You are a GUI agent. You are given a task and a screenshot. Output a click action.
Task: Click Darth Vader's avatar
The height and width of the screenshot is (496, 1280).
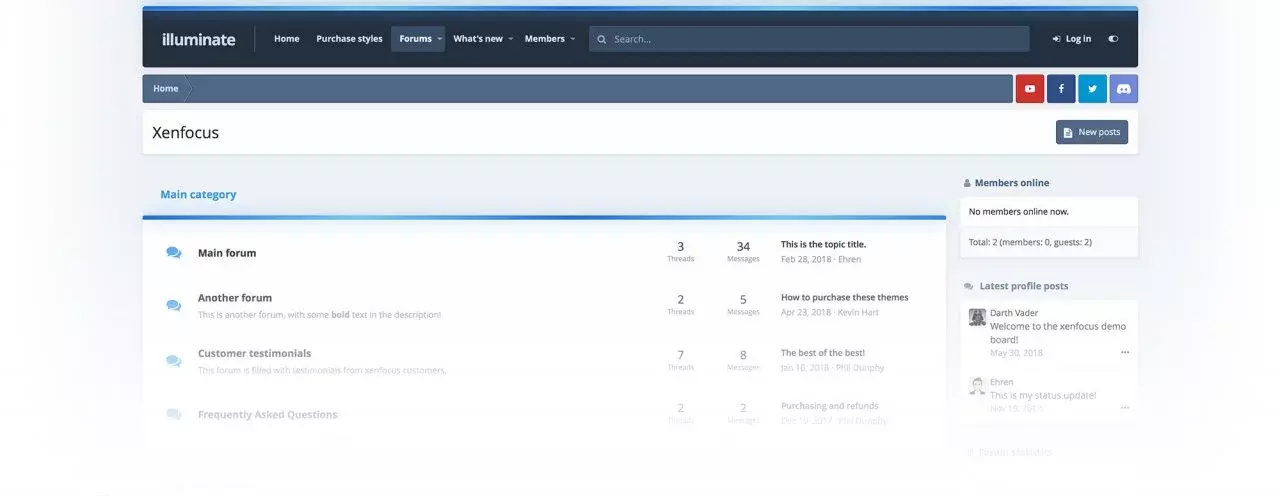click(977, 317)
